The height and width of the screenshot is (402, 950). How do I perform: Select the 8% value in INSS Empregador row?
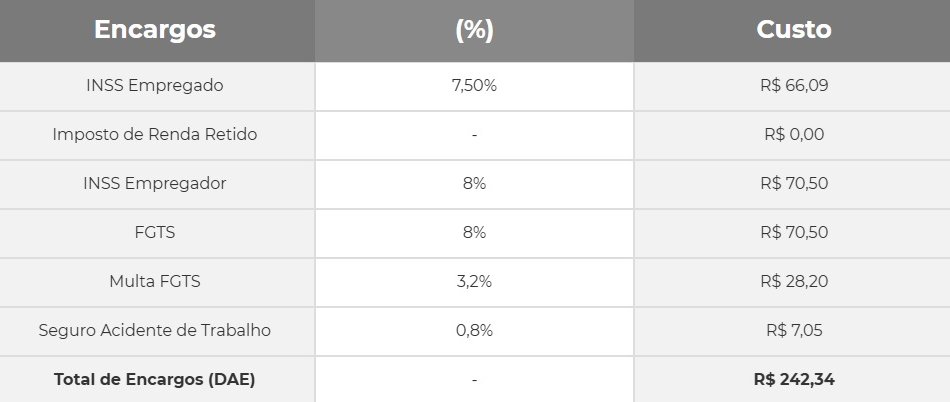coord(474,184)
